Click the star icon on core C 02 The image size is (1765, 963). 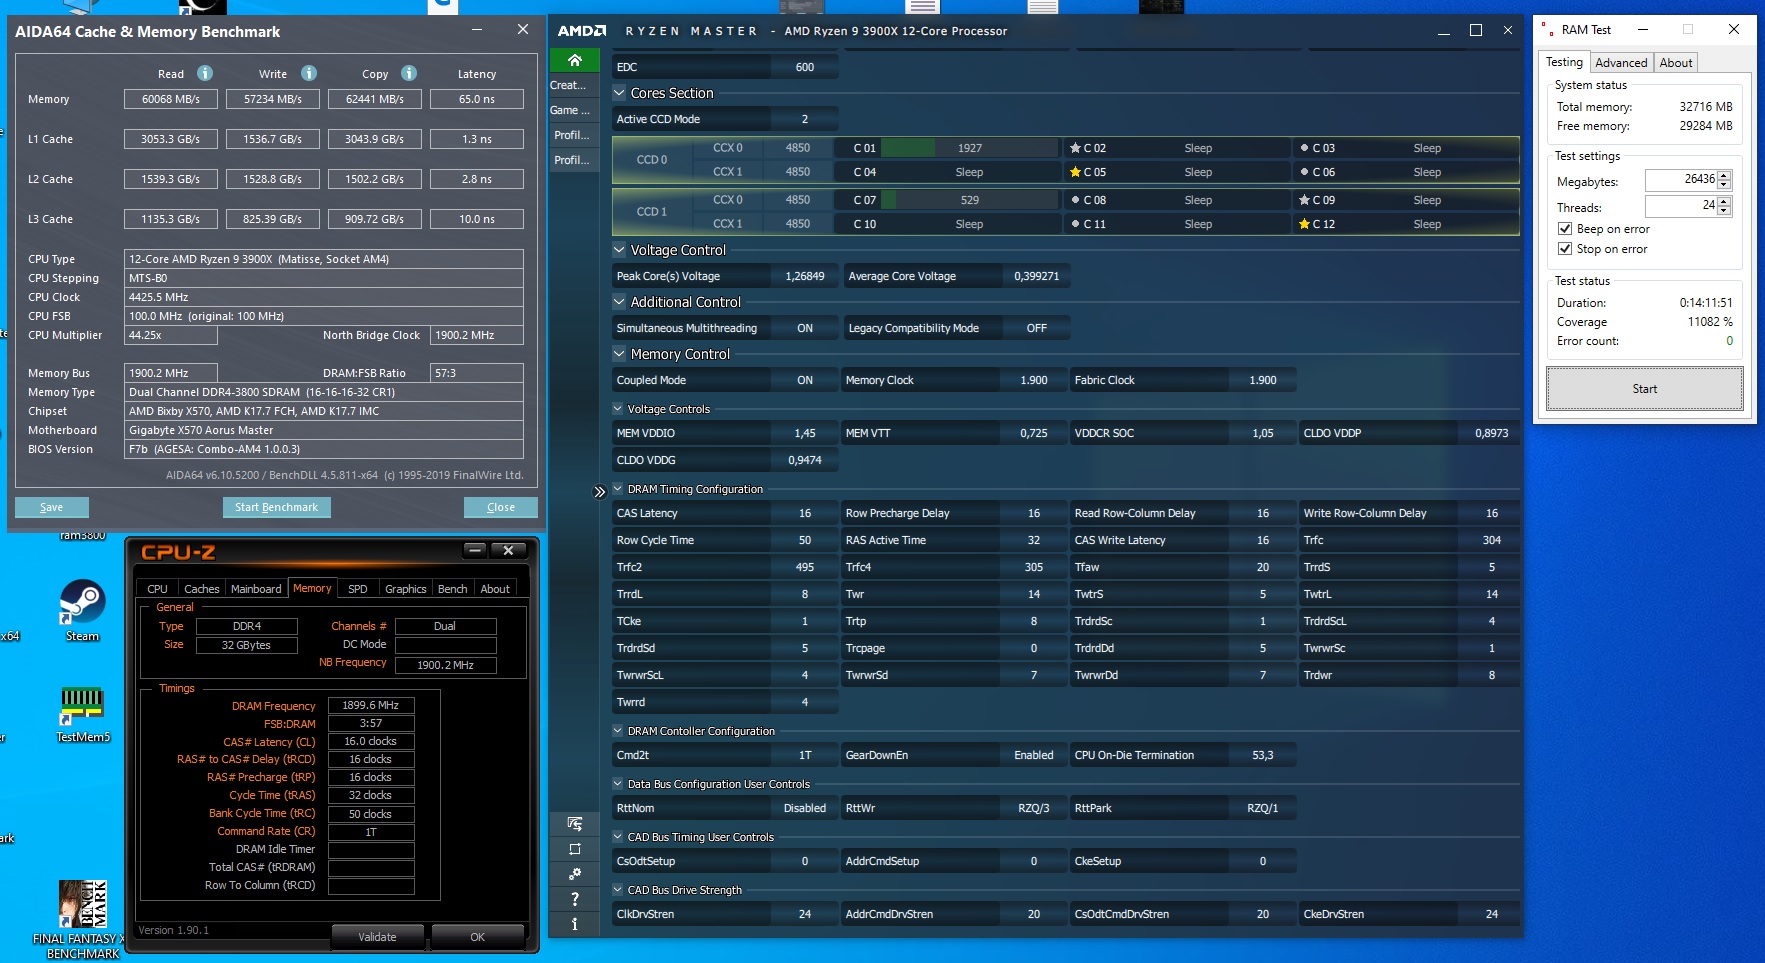(1075, 148)
